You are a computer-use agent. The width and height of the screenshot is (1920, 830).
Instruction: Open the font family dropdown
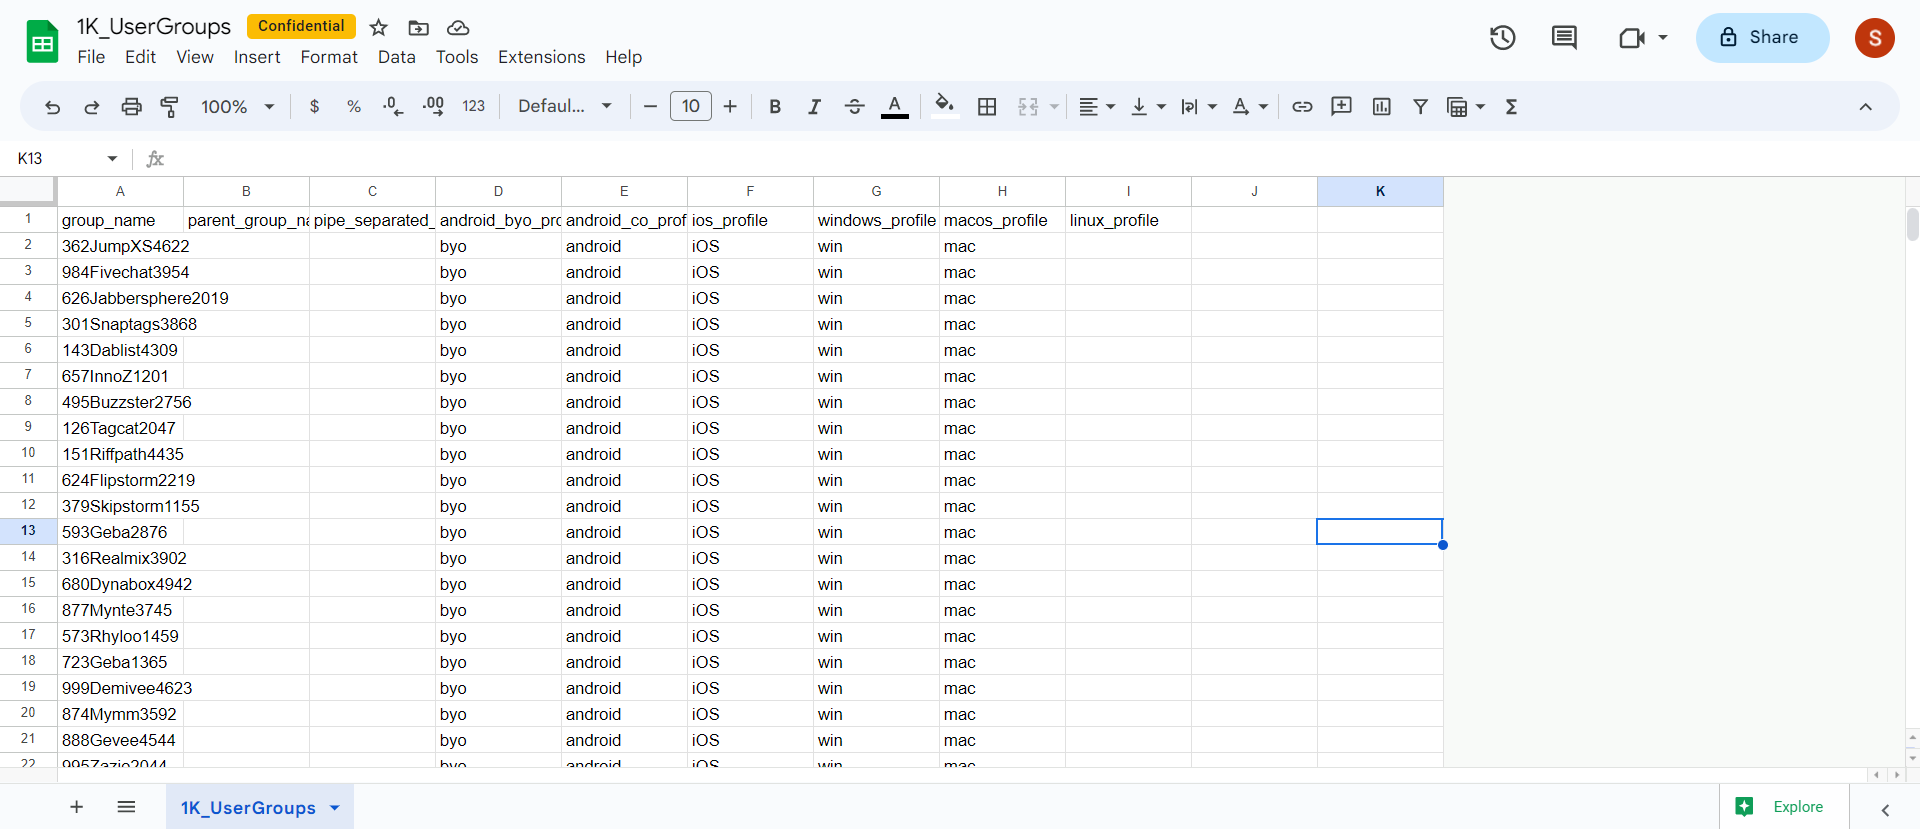click(x=564, y=107)
